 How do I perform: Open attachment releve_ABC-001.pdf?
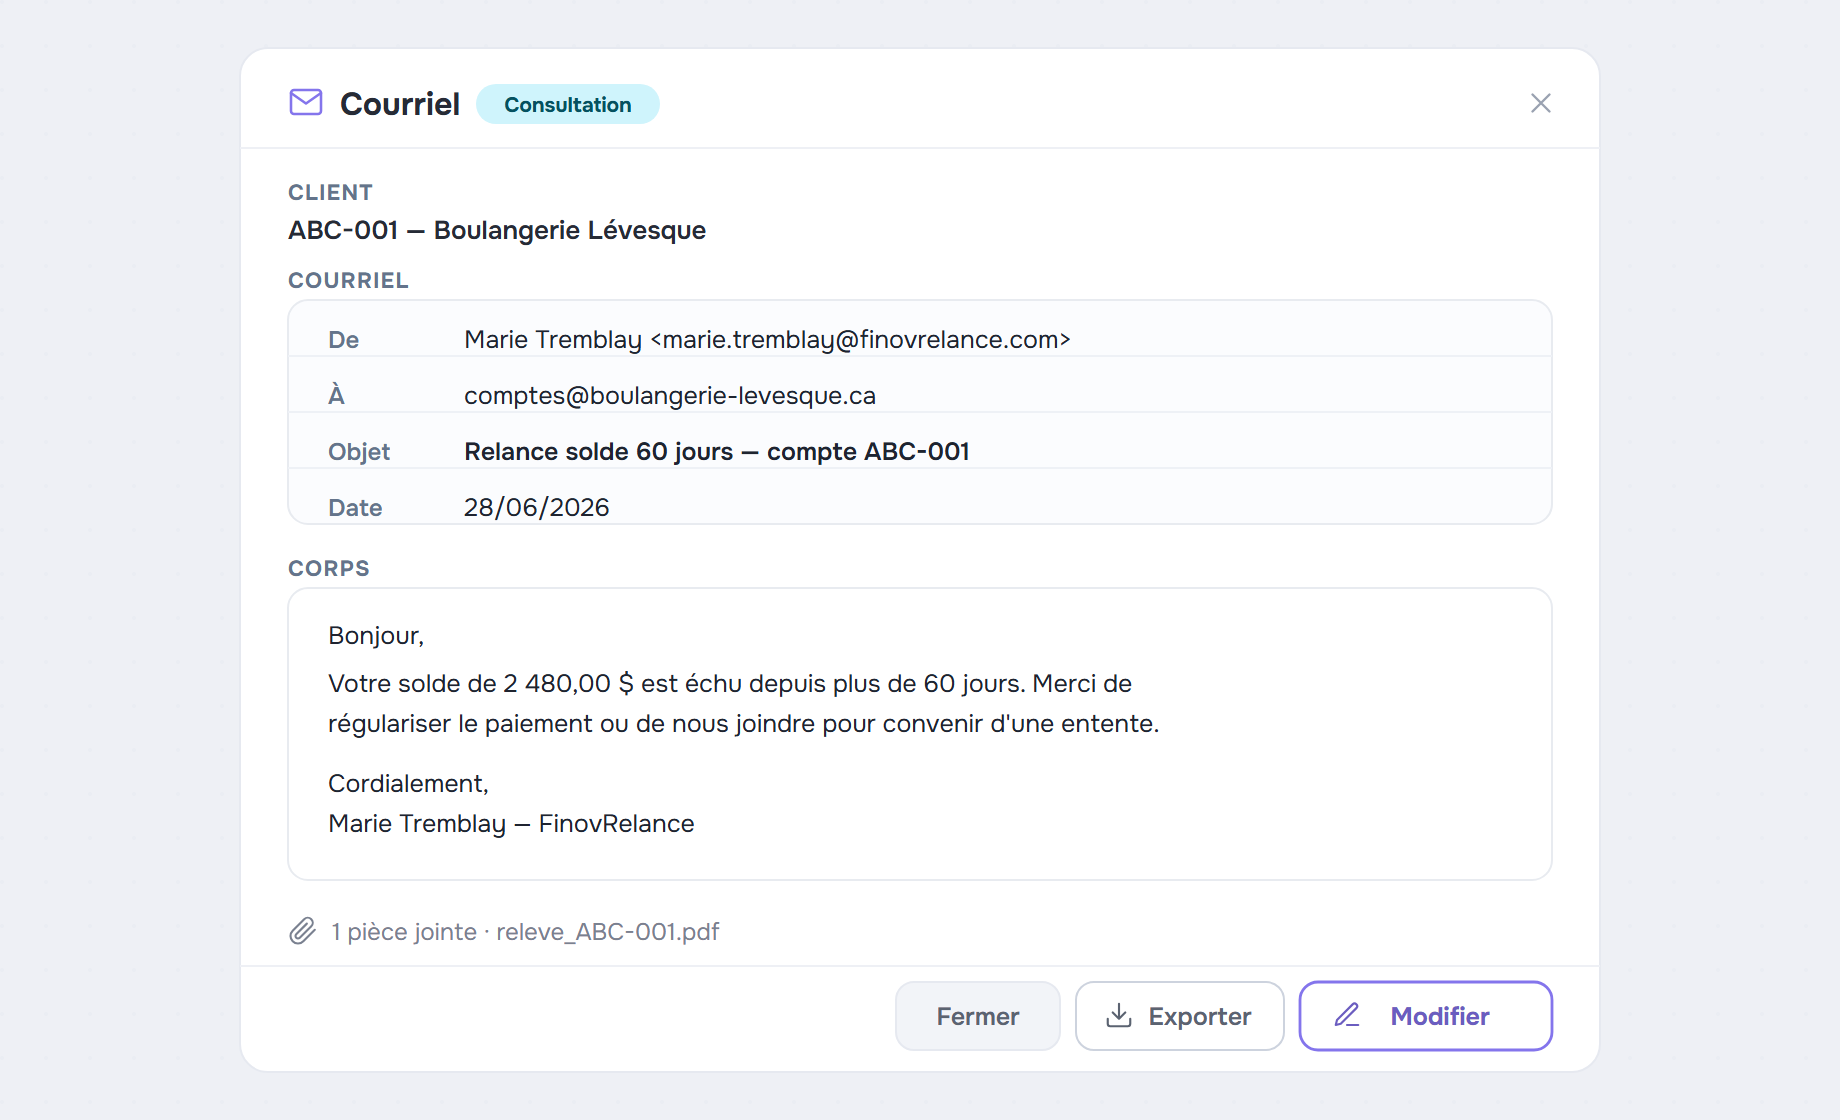(x=608, y=932)
